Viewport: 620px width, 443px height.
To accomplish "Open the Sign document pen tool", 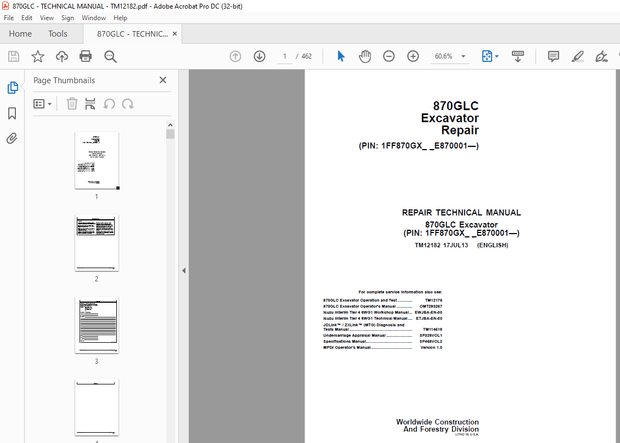I will [601, 57].
